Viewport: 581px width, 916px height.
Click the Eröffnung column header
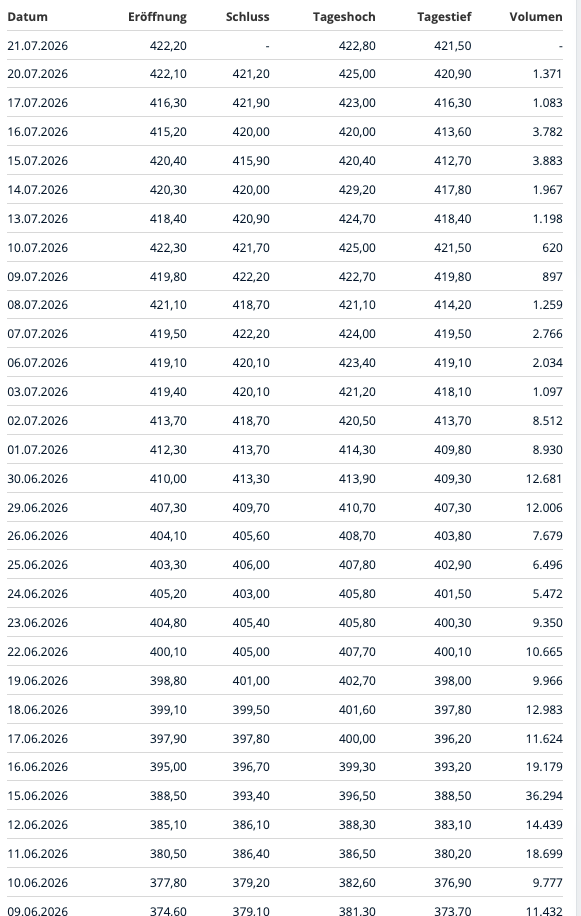tap(157, 17)
